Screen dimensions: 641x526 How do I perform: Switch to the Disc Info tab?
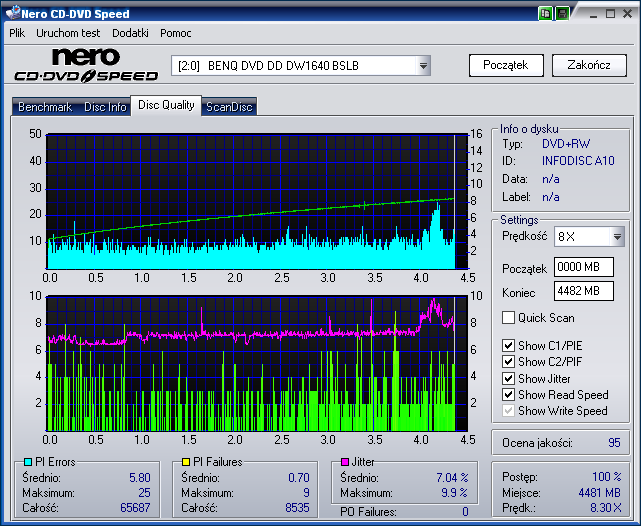[x=105, y=107]
